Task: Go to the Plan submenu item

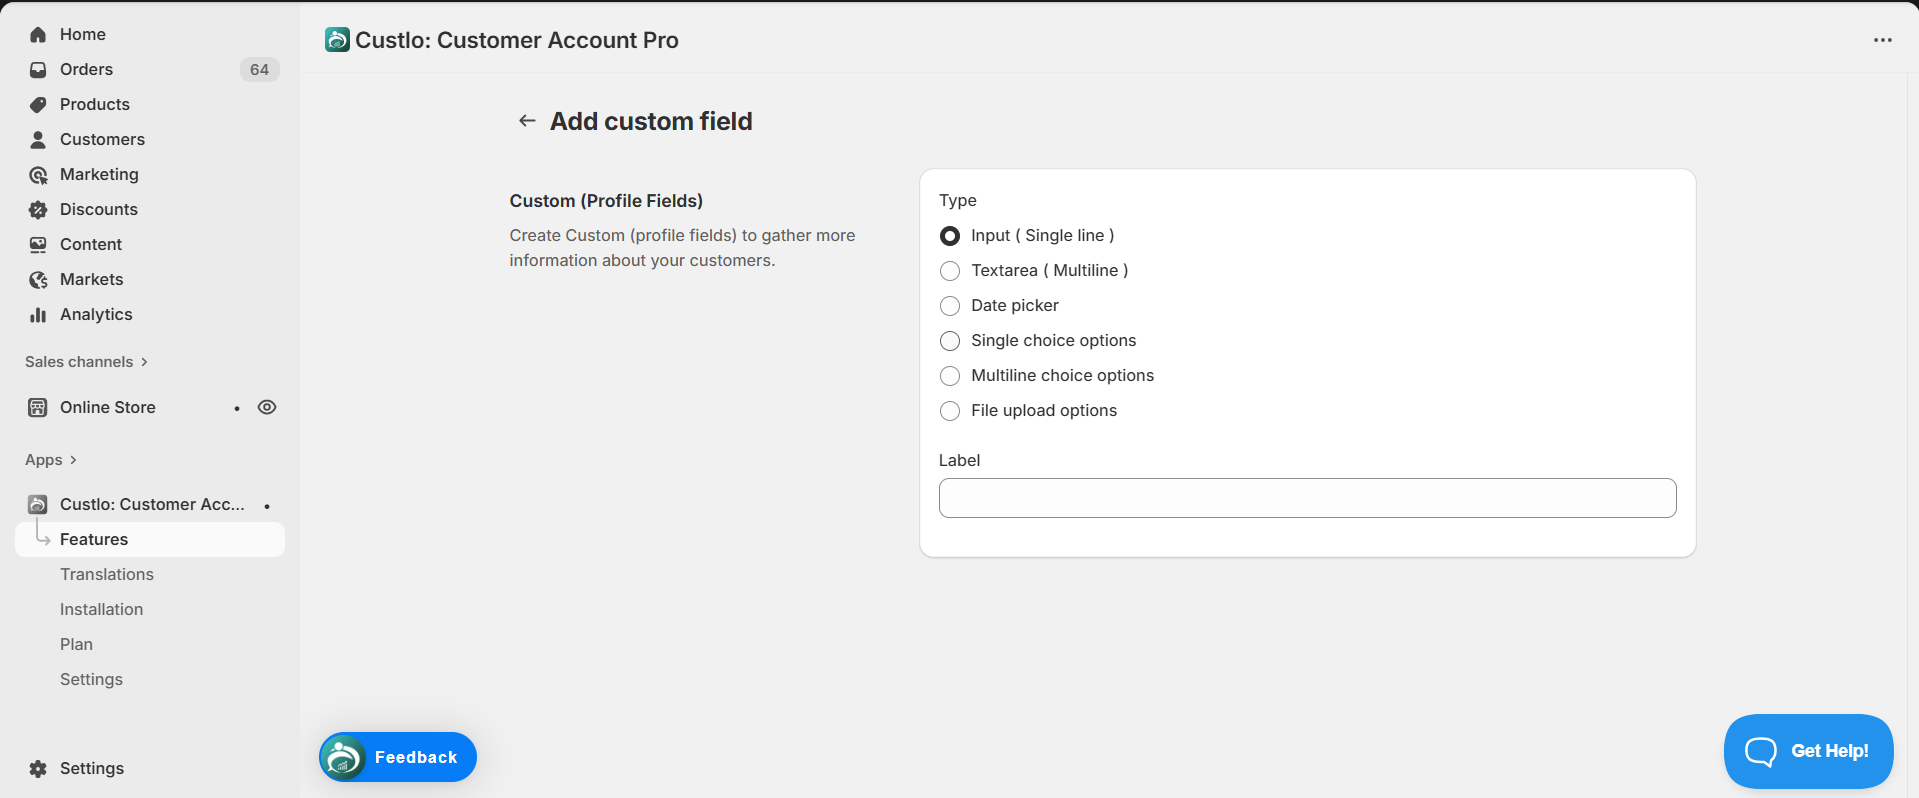Action: pyautogui.click(x=76, y=644)
